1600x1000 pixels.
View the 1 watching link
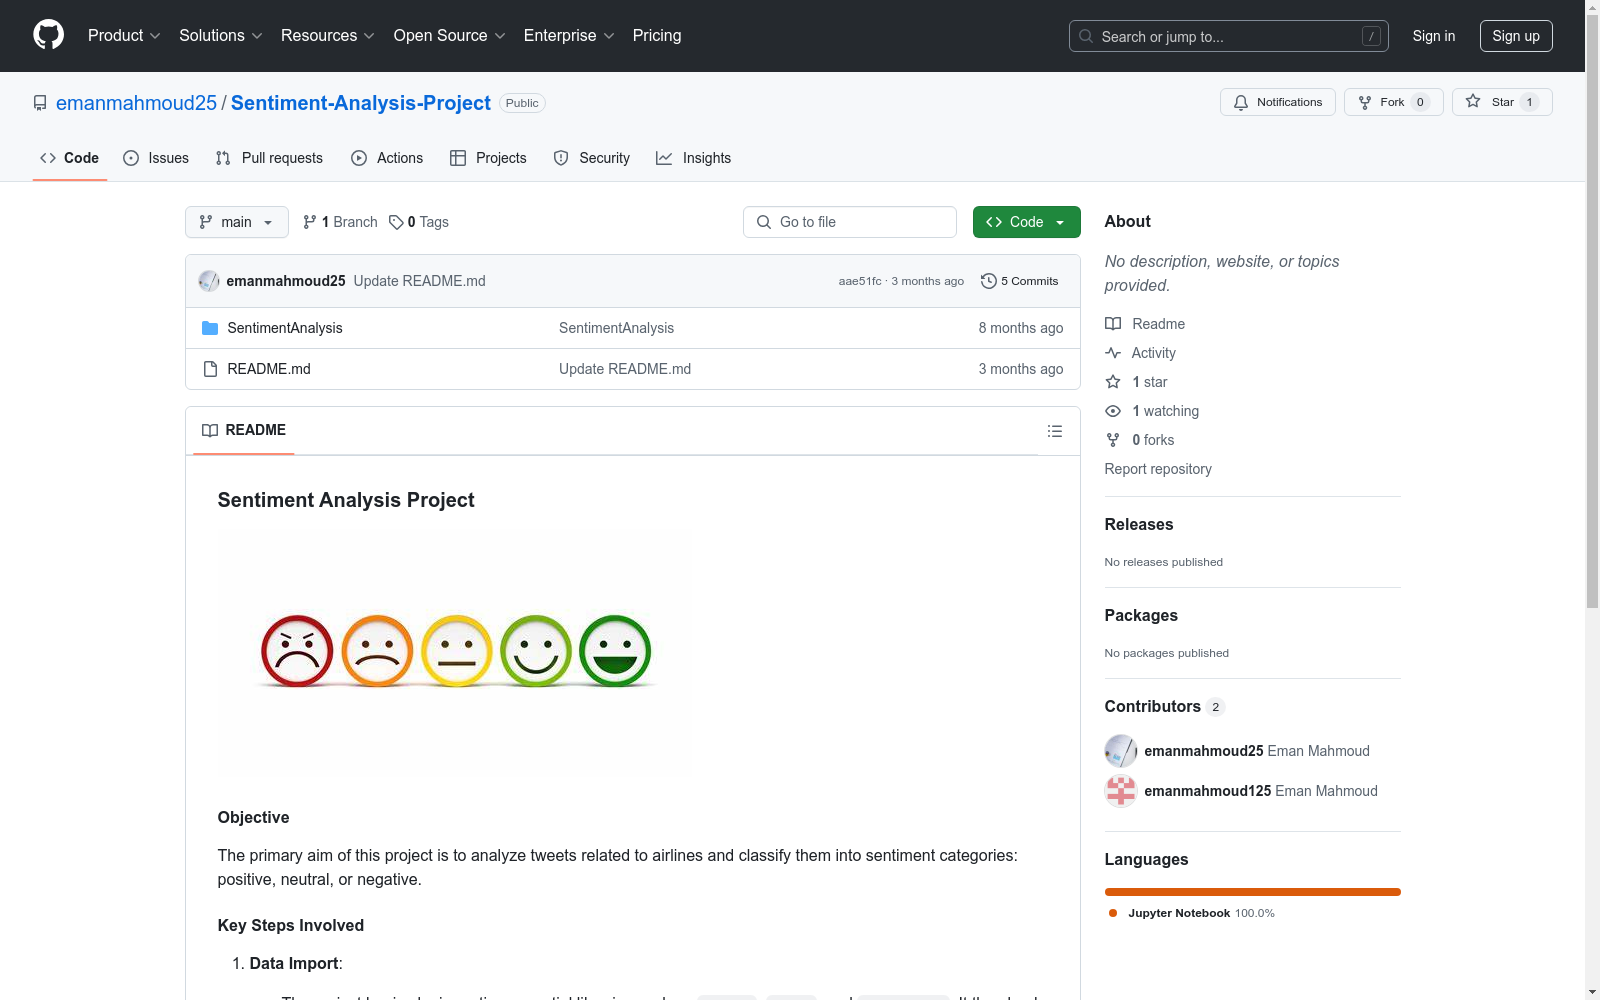coord(1152,411)
